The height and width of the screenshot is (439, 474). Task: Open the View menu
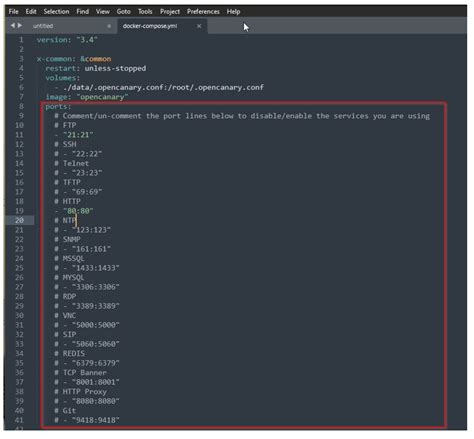103,12
